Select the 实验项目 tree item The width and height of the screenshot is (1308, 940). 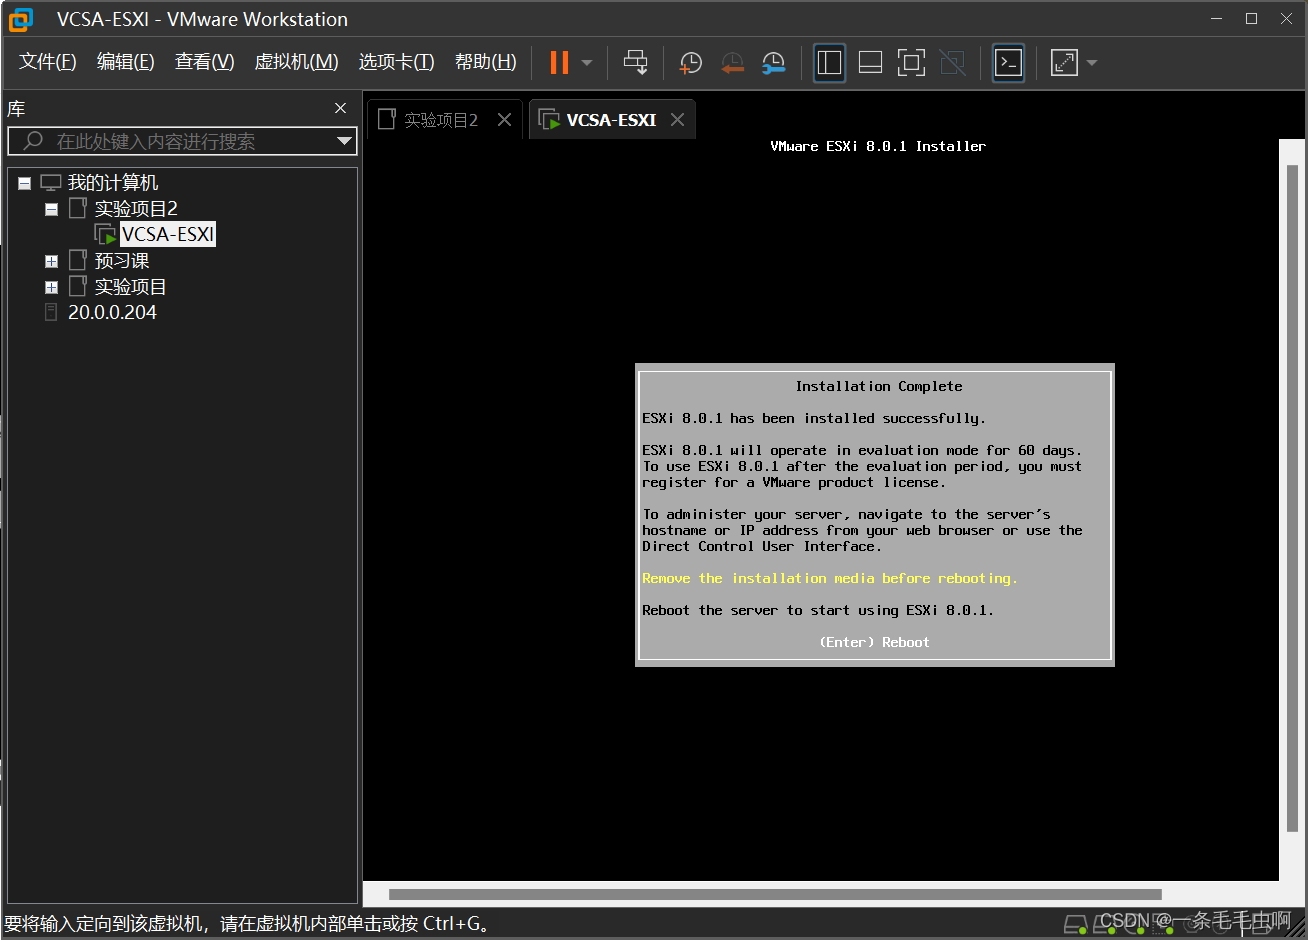pyautogui.click(x=130, y=287)
